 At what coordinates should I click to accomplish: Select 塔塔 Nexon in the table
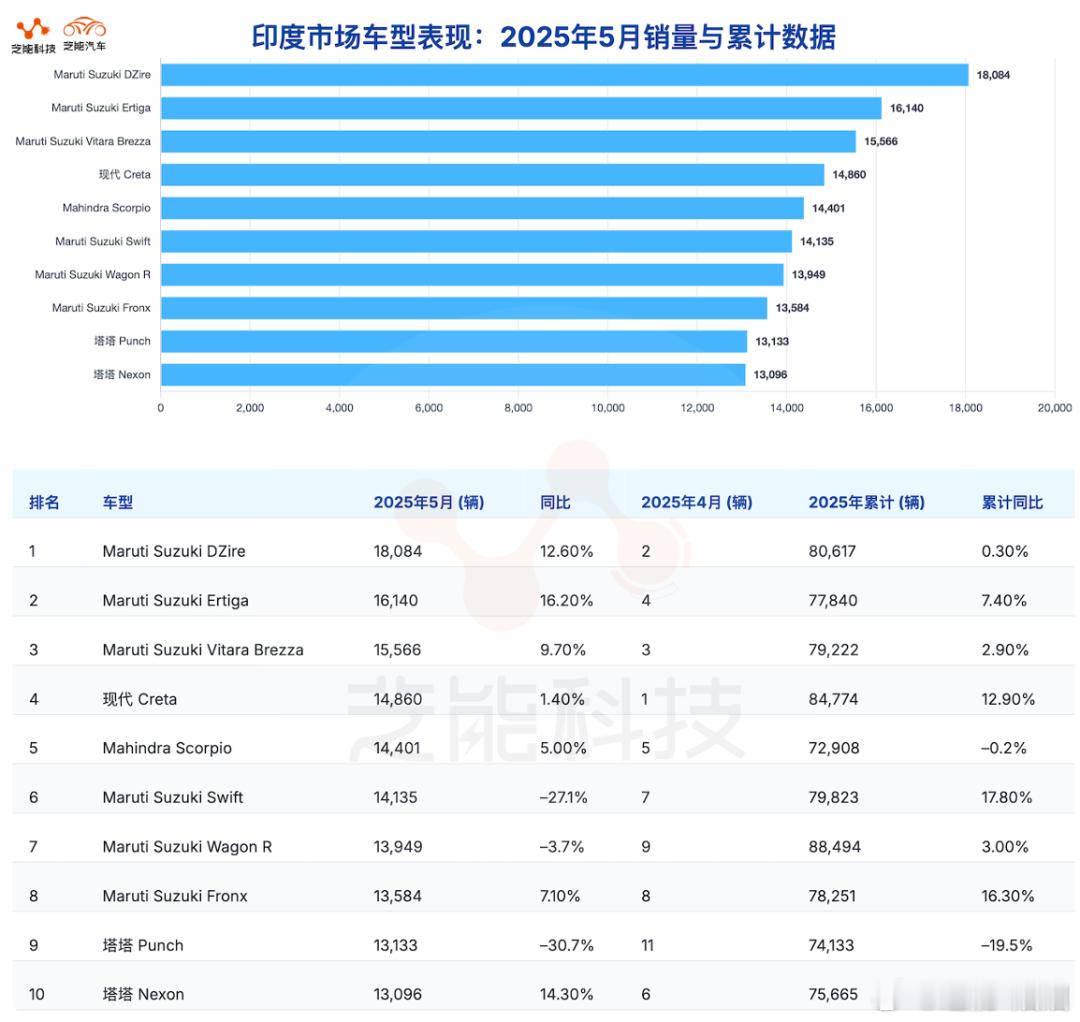[x=143, y=994]
